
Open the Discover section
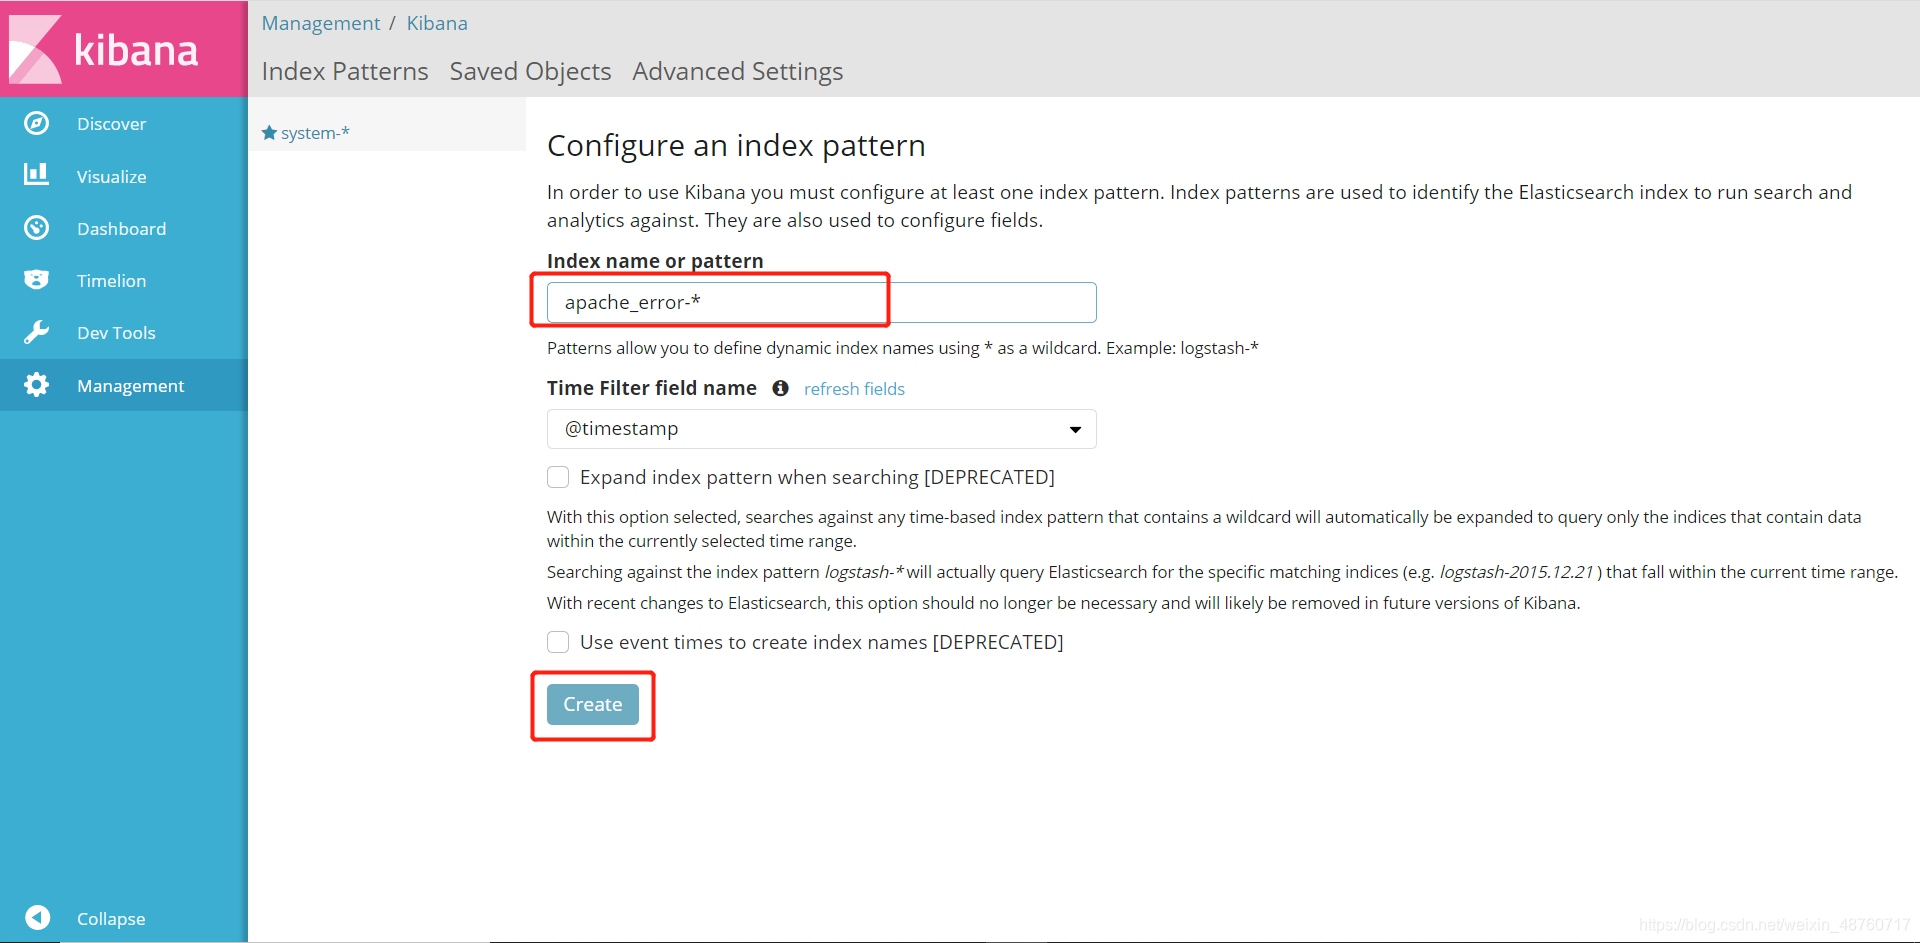(x=111, y=124)
